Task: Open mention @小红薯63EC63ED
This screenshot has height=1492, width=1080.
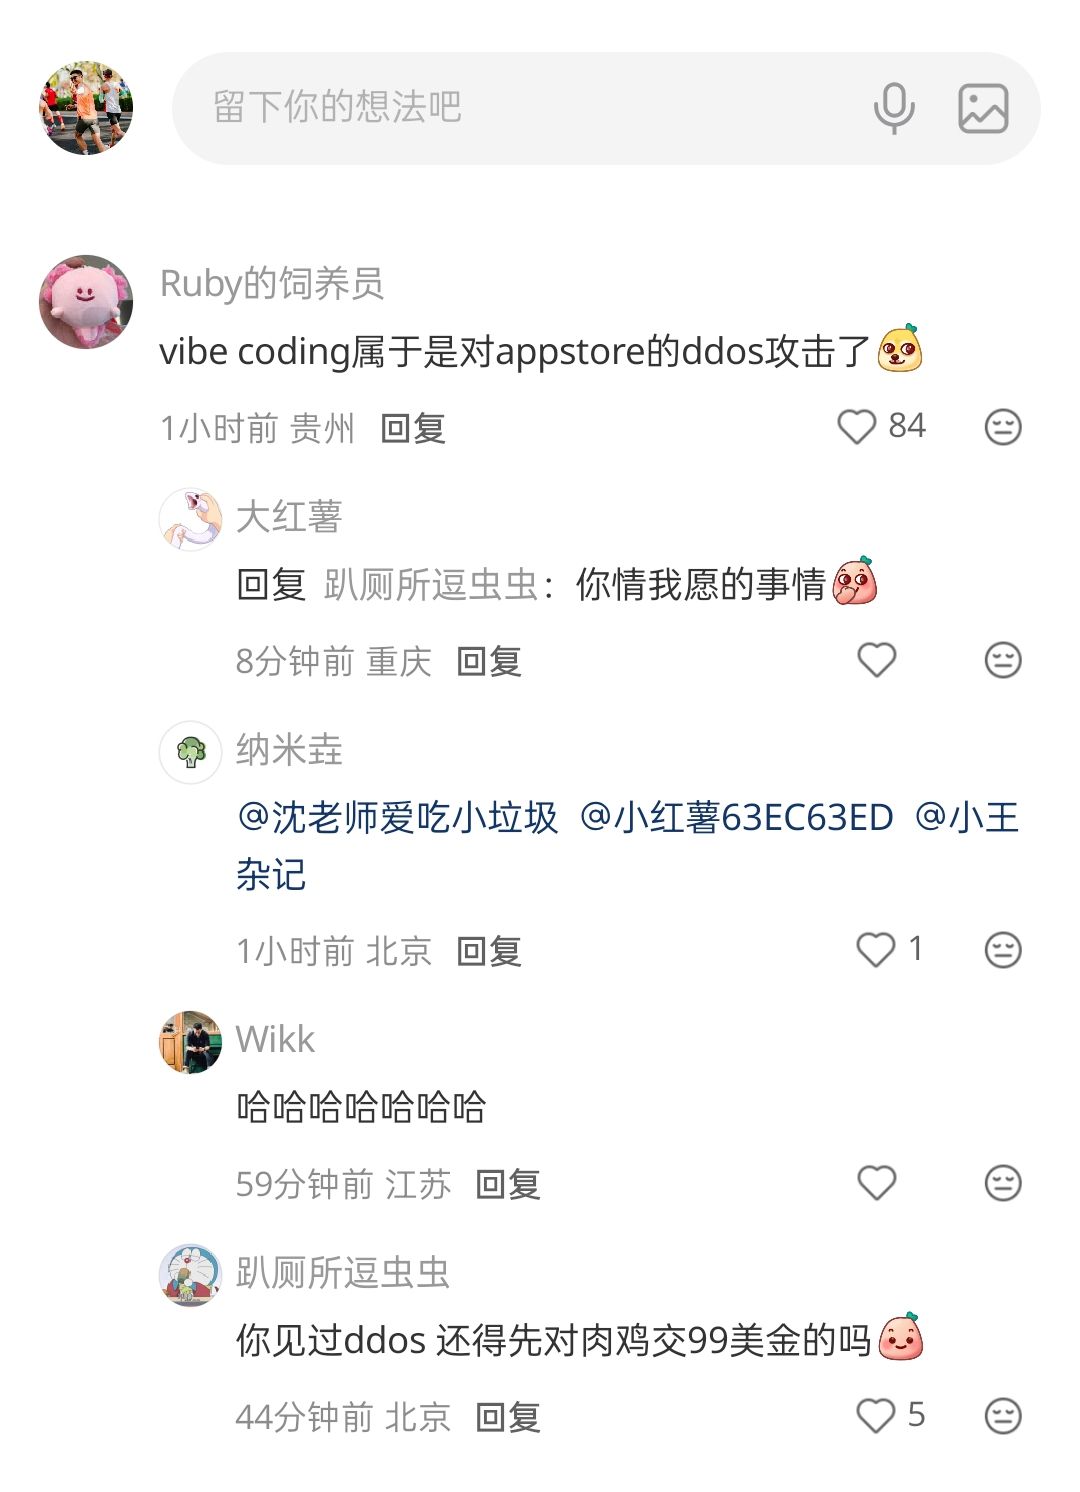Action: click(737, 818)
